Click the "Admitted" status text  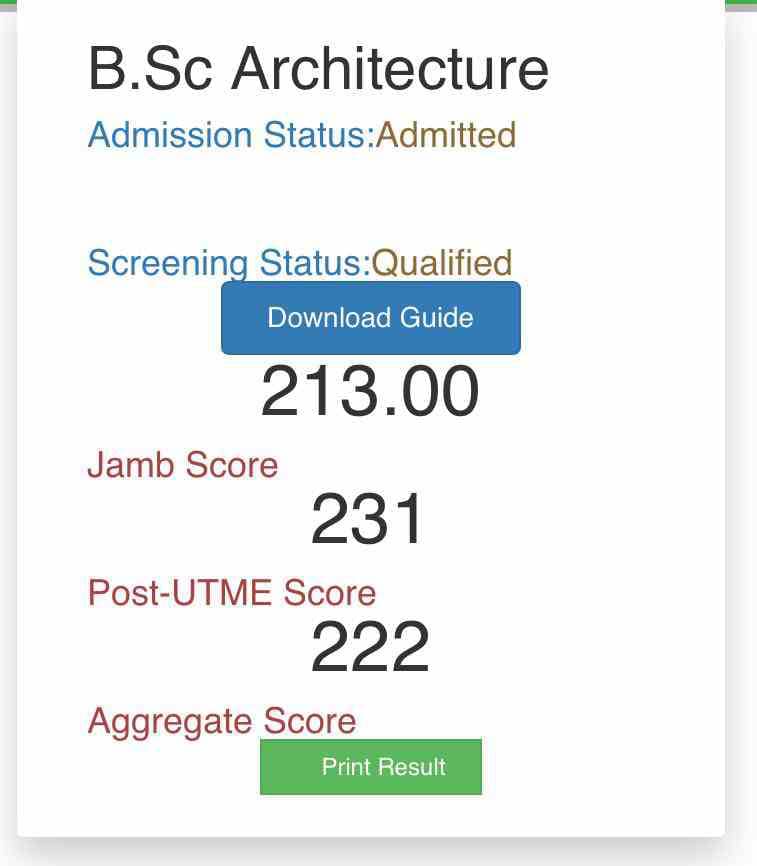tap(446, 135)
